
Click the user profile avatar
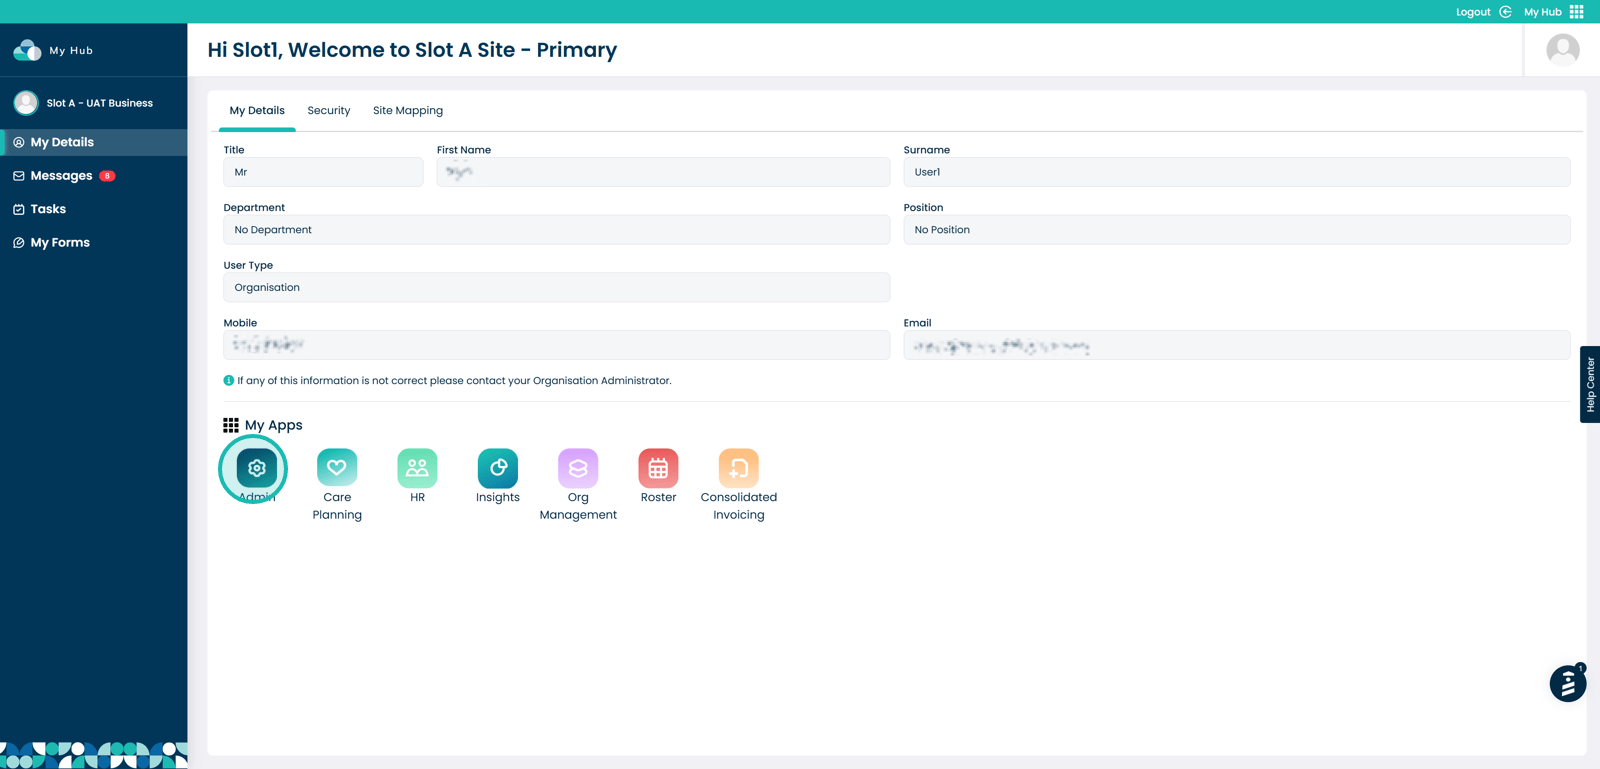(1562, 50)
